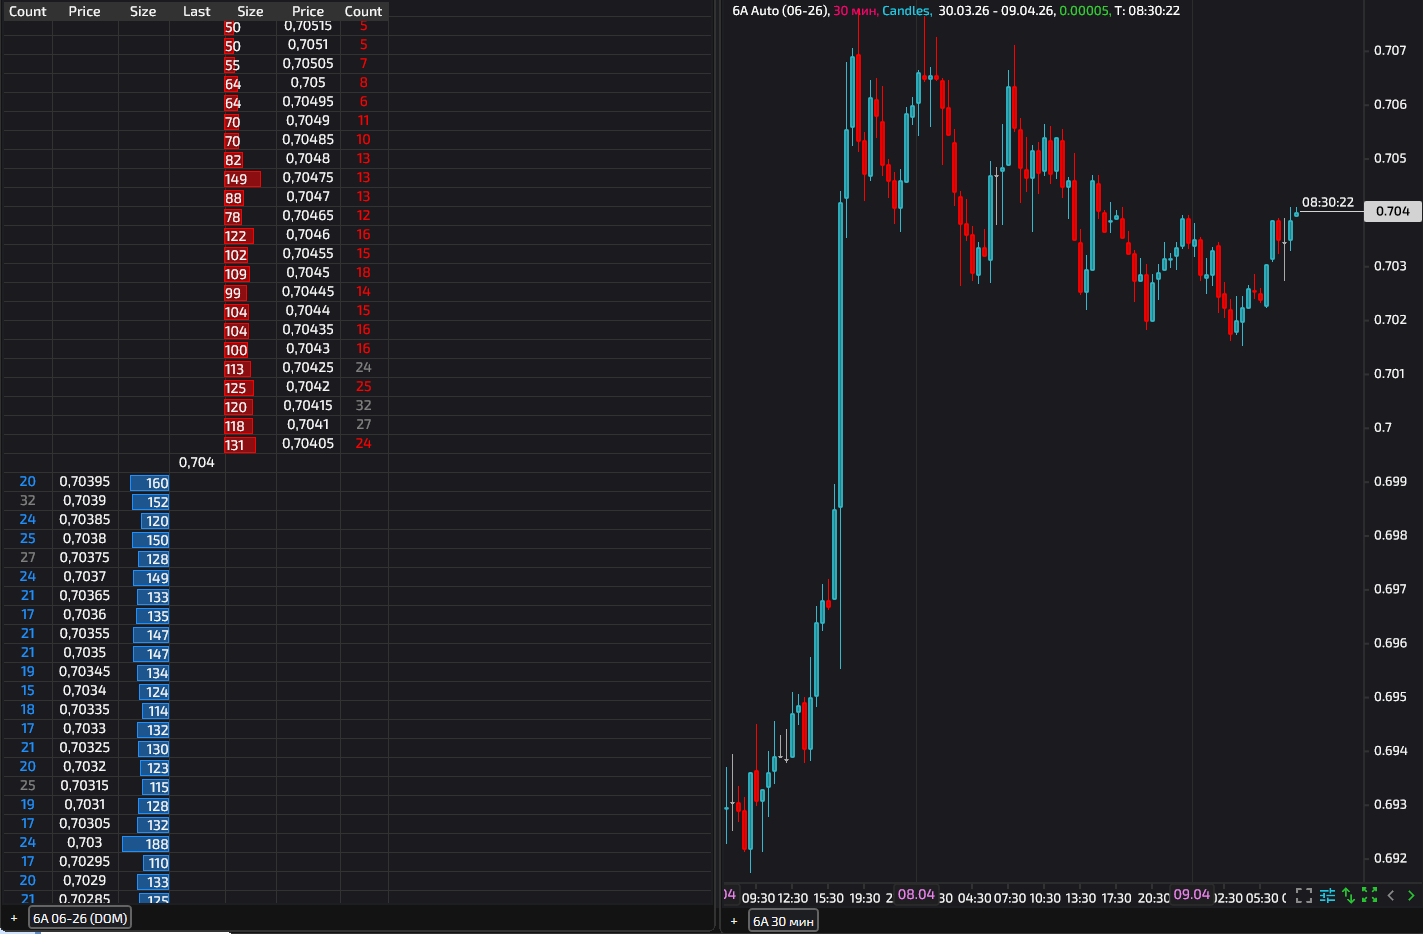Click ask price 0,70475
The width and height of the screenshot is (1424, 934).
tap(308, 177)
